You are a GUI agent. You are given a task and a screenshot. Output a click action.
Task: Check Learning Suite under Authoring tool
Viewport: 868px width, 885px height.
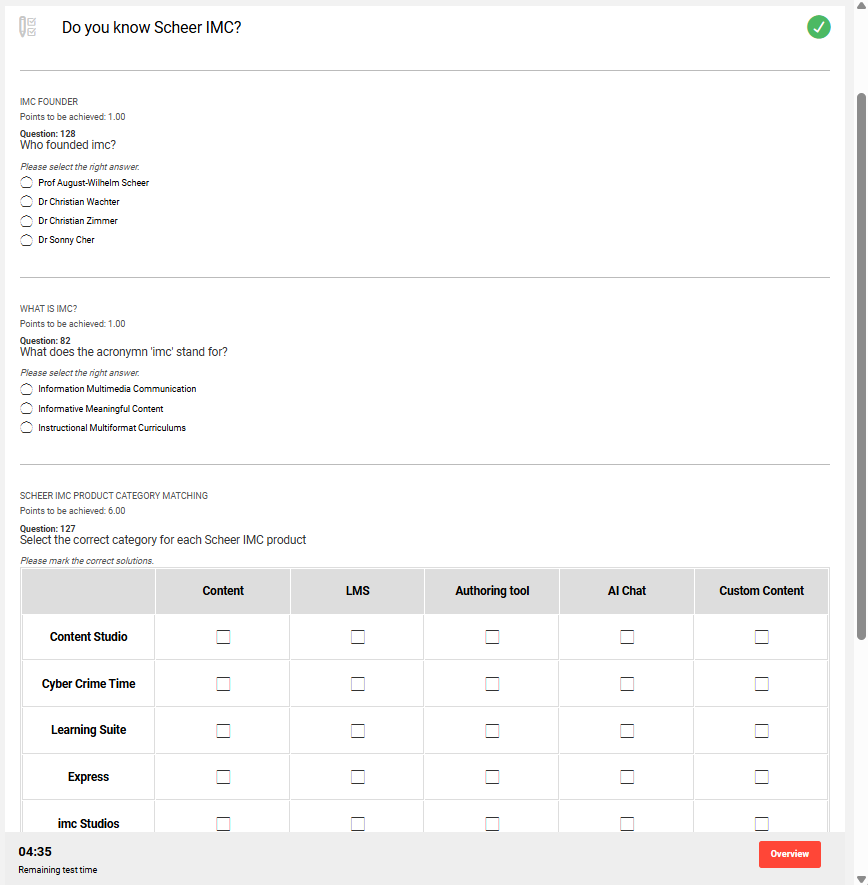coord(492,730)
